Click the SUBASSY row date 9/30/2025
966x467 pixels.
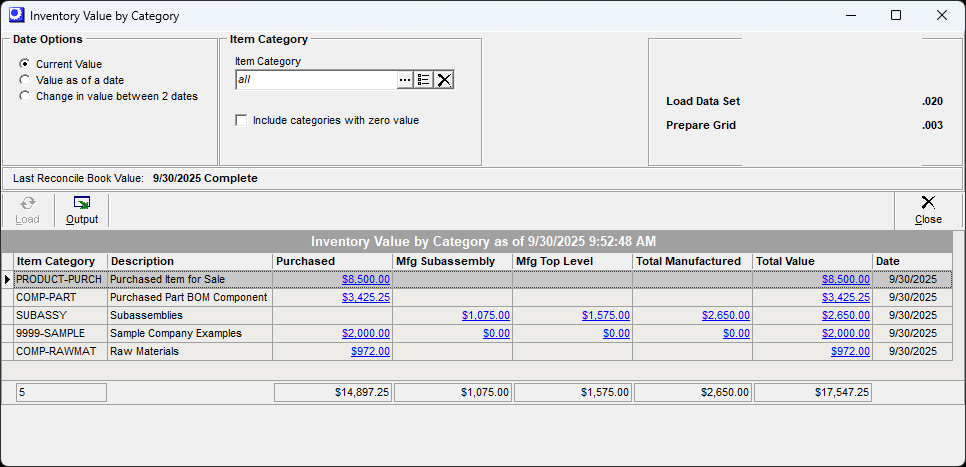912,315
